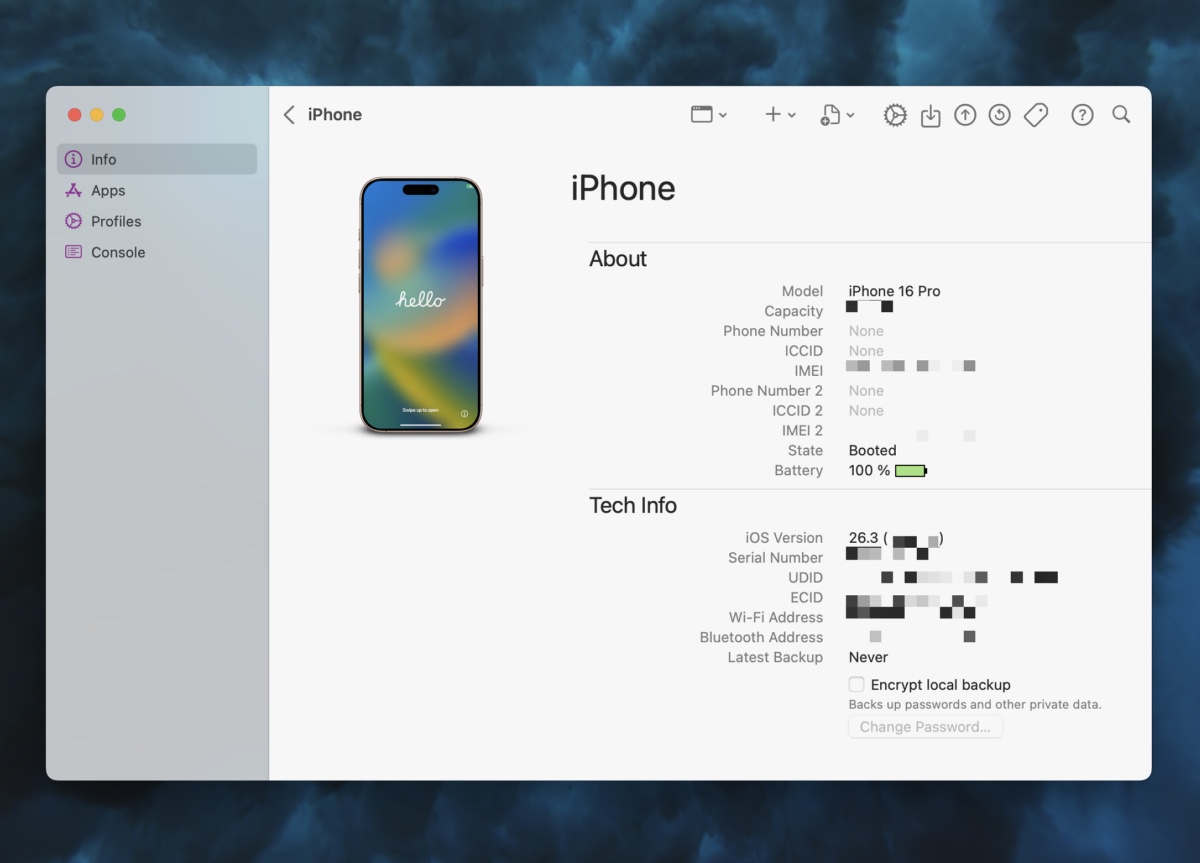Open the Blueprints document dropdown
Viewport: 1200px width, 863px height.
(838, 115)
